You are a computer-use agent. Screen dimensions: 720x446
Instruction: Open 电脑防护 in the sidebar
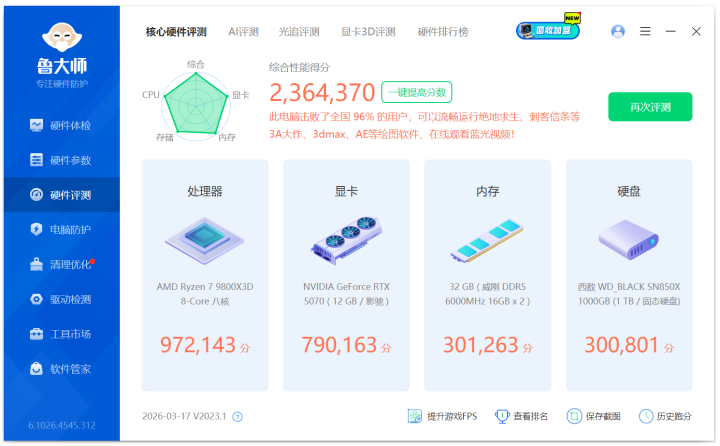click(x=62, y=229)
